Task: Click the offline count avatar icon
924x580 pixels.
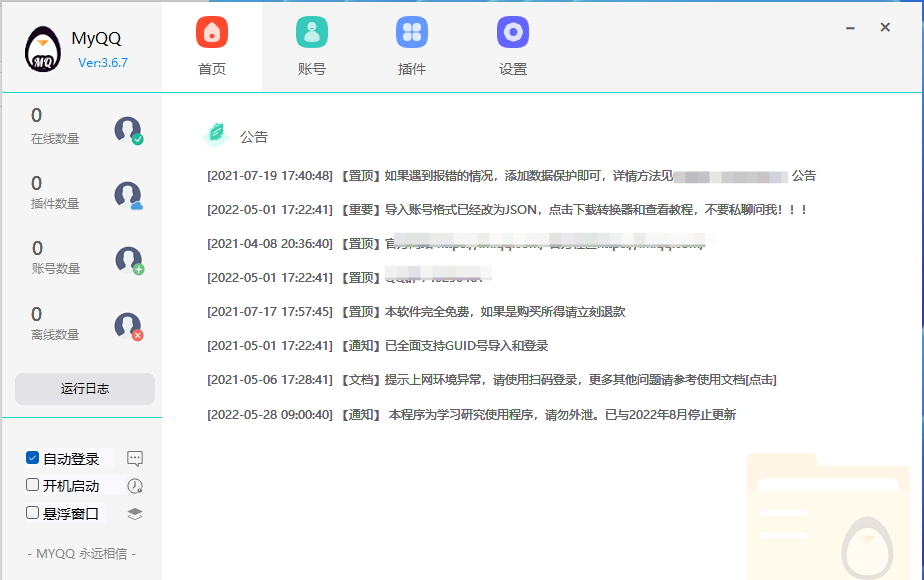Action: (127, 326)
